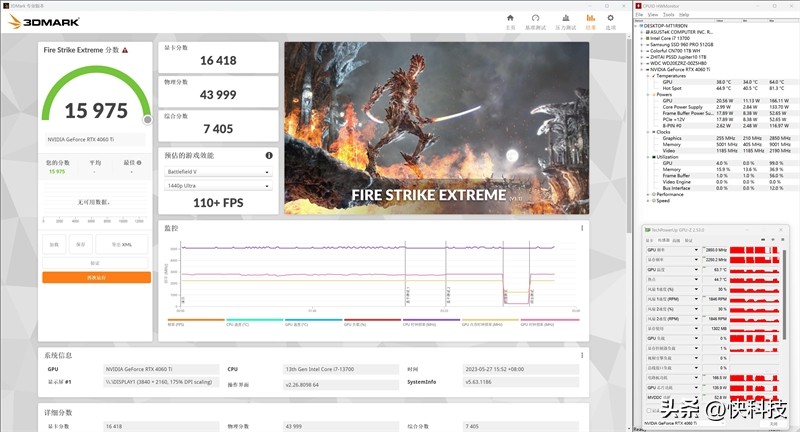Click the Benchmarks gauge icon in top navigation

click(x=537, y=19)
